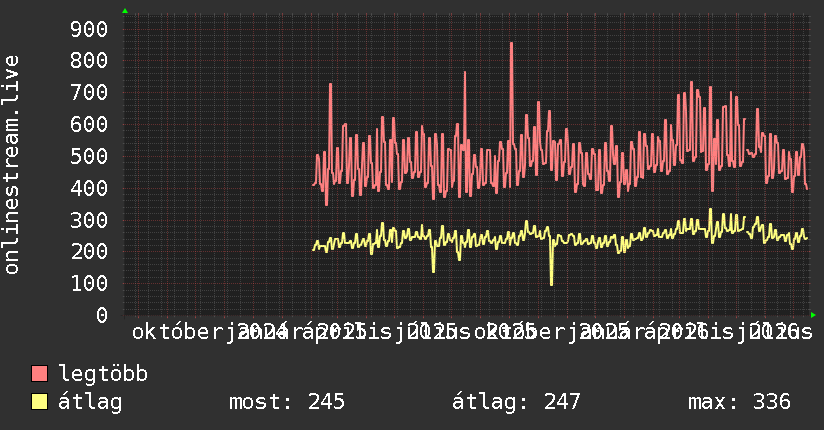Click the lowest yellow dip near 100

pos(551,284)
